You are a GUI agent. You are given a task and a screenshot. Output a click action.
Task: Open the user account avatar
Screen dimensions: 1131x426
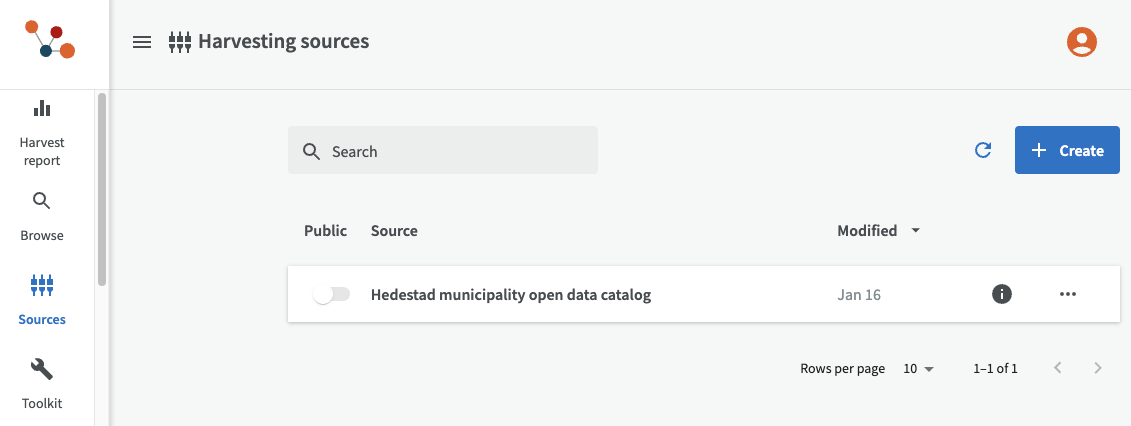coord(1082,42)
